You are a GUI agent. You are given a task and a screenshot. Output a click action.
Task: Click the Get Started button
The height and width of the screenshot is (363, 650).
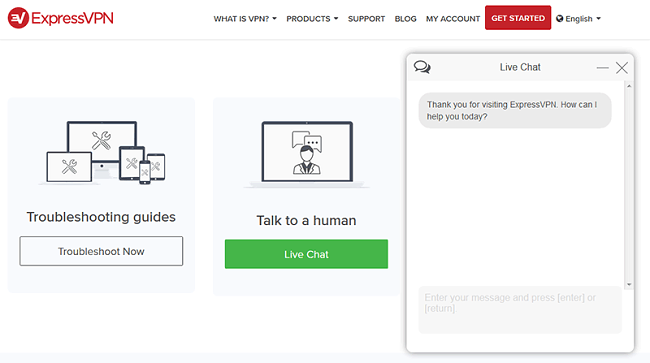pyautogui.click(x=518, y=18)
